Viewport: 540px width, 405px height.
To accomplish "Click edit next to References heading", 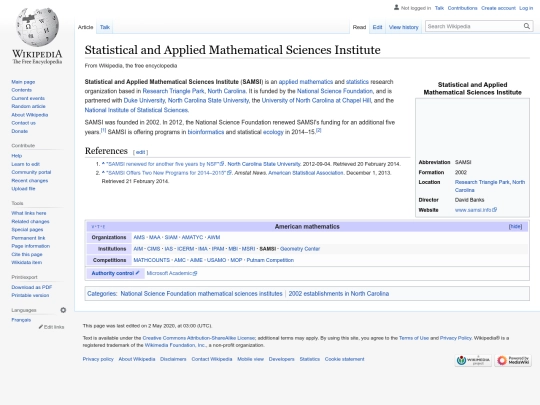I will (141, 152).
